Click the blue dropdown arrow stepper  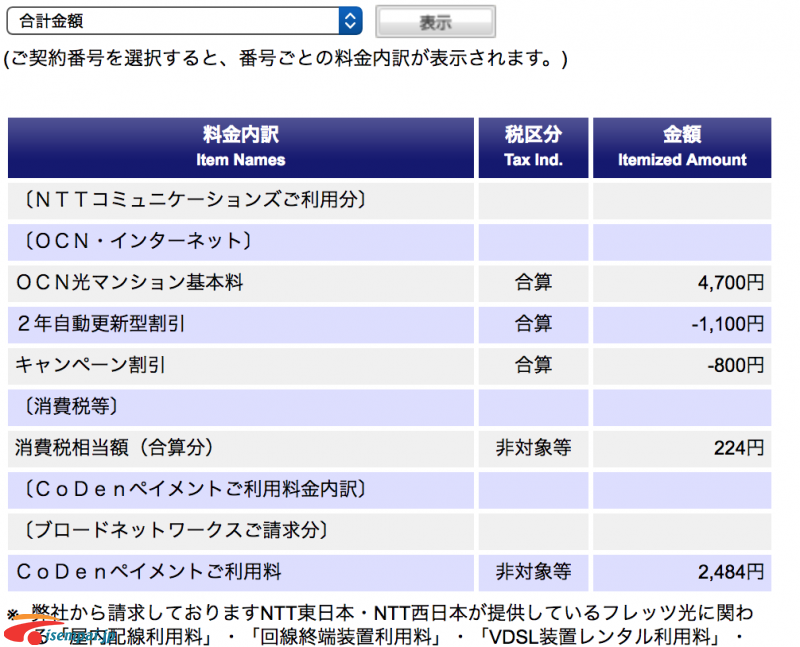click(x=350, y=20)
